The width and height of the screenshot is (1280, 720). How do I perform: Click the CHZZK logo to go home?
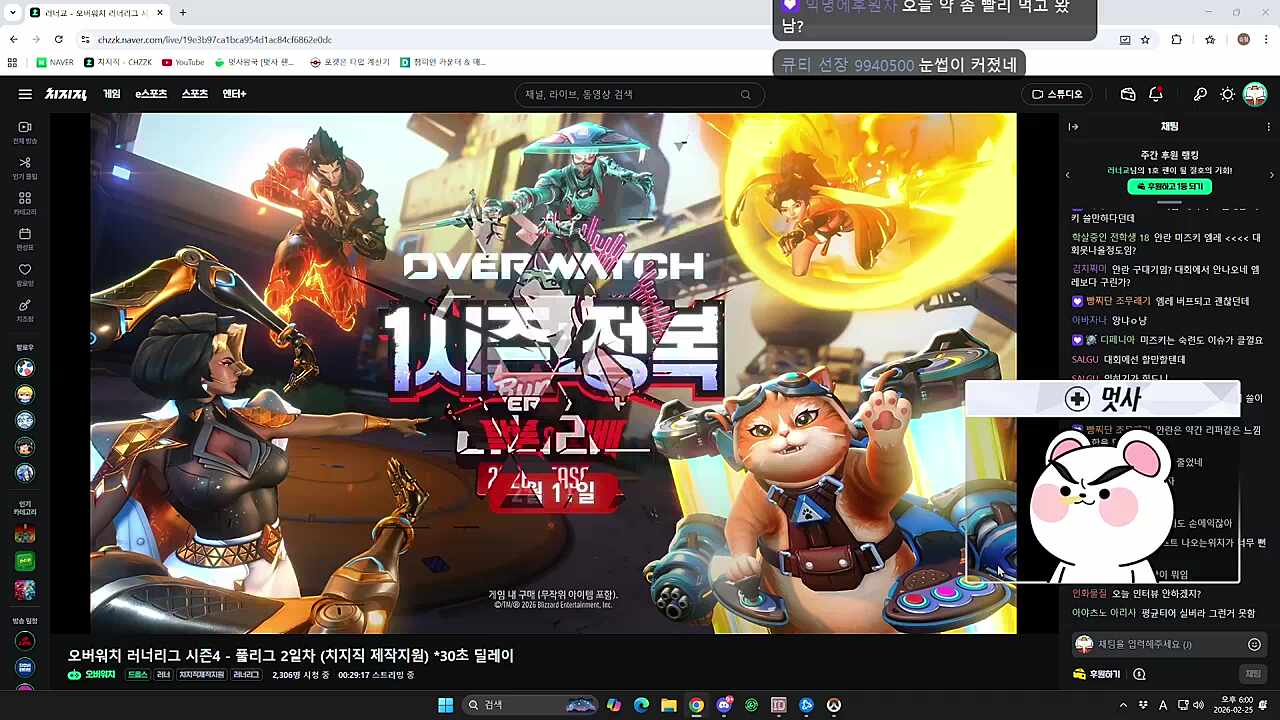tap(68, 94)
